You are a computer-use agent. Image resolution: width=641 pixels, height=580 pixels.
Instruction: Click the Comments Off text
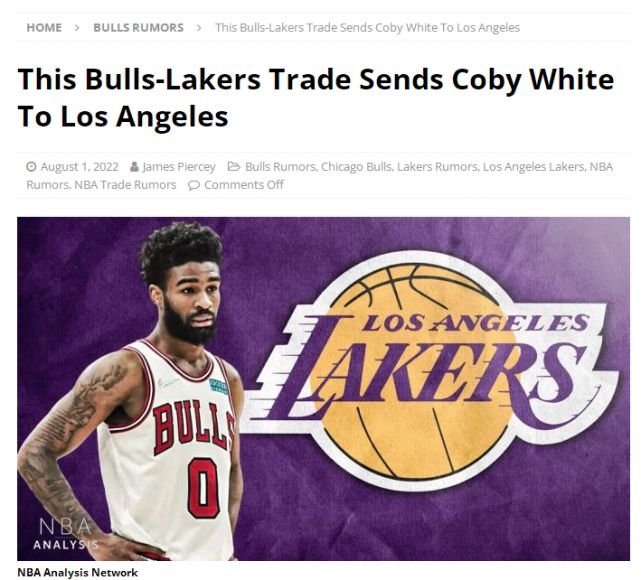click(x=244, y=185)
